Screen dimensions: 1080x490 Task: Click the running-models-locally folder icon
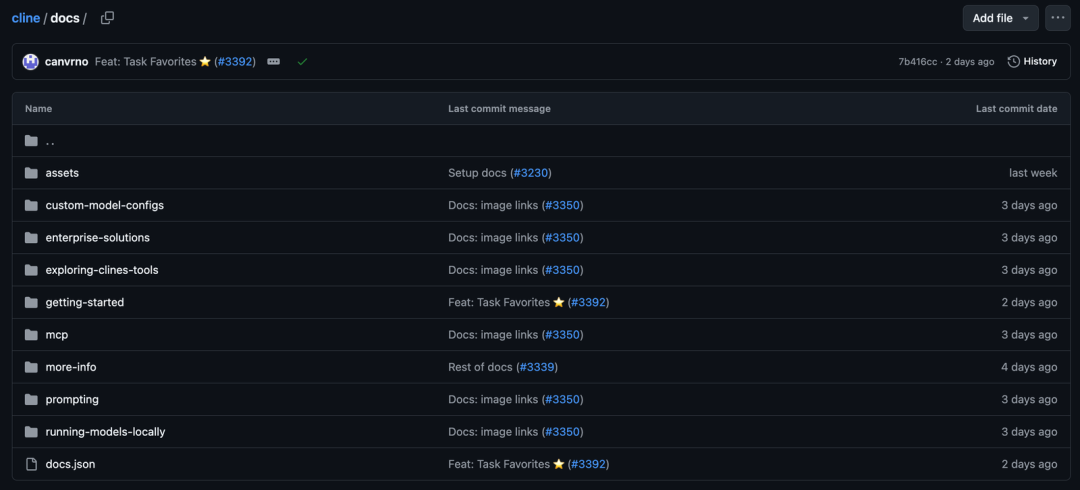(x=31, y=432)
